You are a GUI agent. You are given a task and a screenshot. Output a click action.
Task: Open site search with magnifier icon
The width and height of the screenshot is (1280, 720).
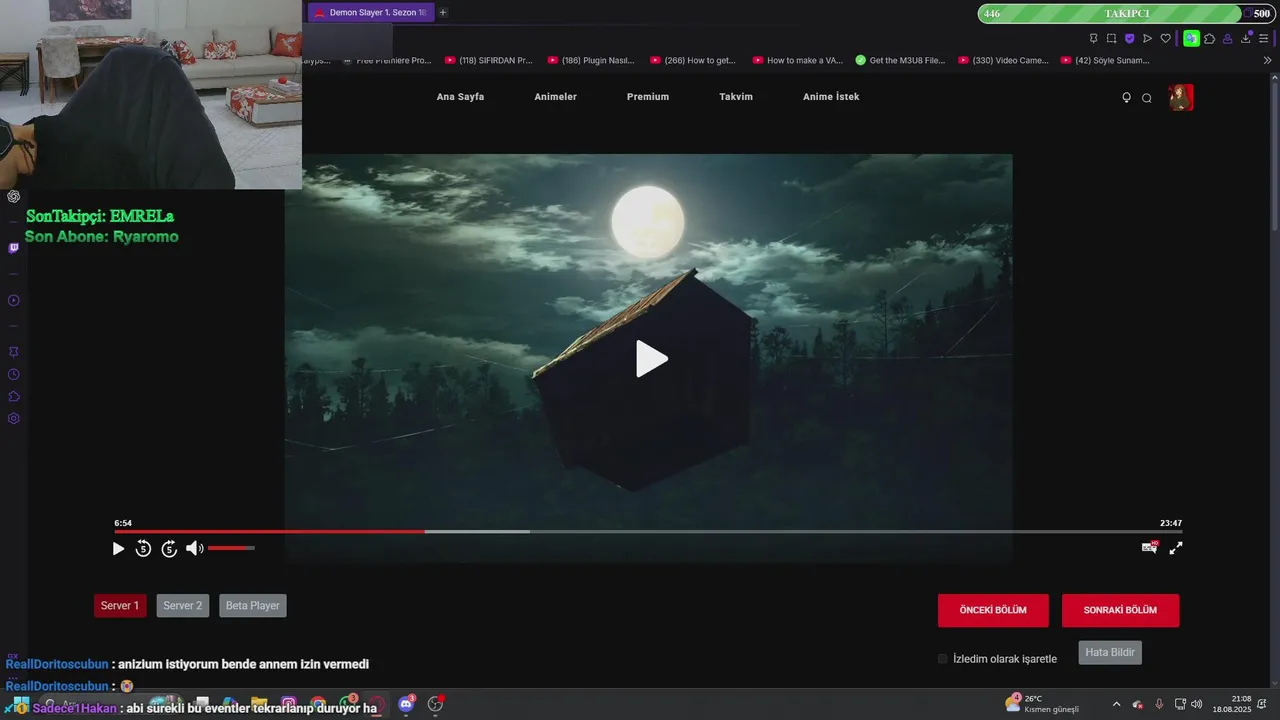click(1147, 98)
